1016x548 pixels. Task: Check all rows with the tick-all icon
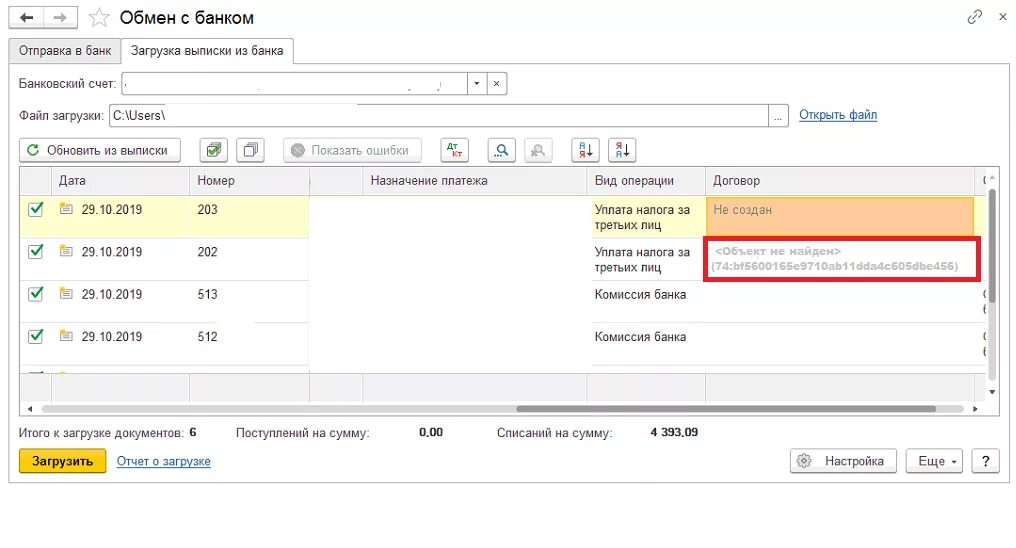[213, 150]
